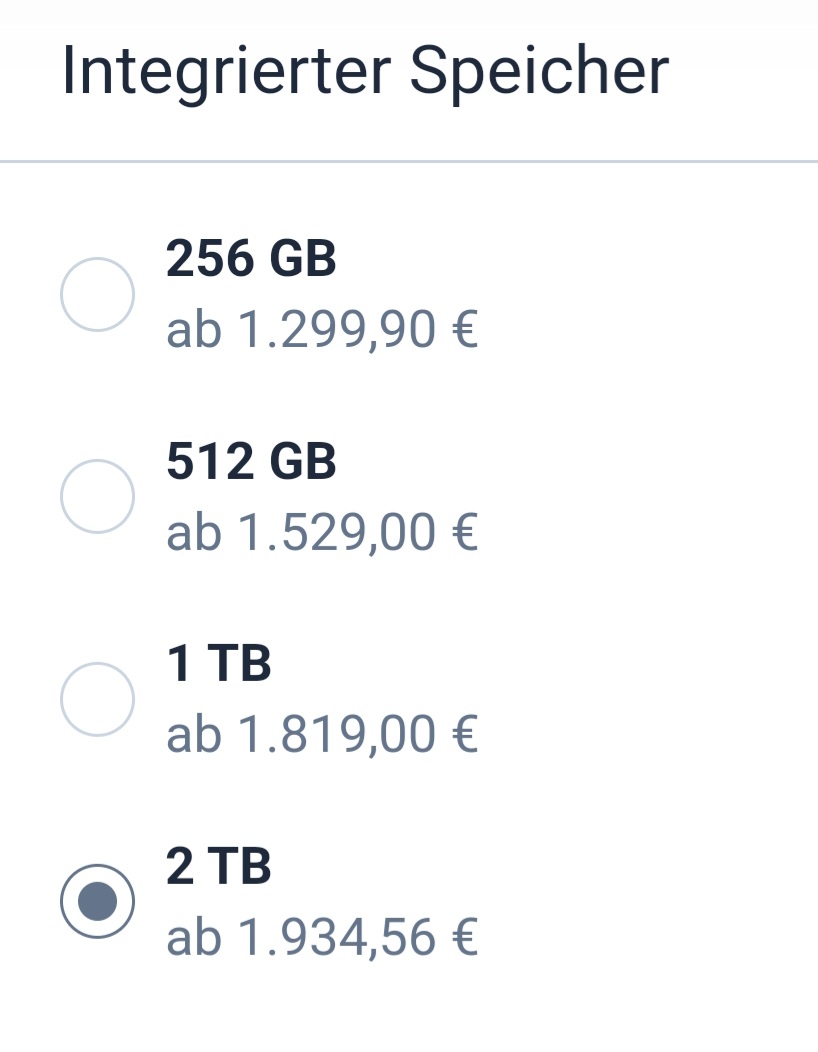The height and width of the screenshot is (1052, 818).
Task: Click the "Integrierter Speicher" section heading
Action: (365, 72)
